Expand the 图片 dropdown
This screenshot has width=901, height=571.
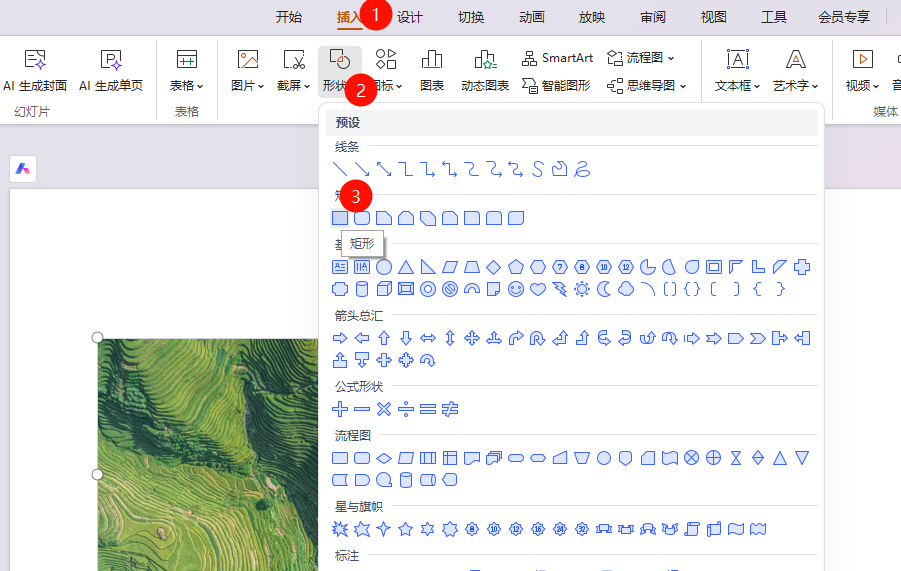(248, 71)
